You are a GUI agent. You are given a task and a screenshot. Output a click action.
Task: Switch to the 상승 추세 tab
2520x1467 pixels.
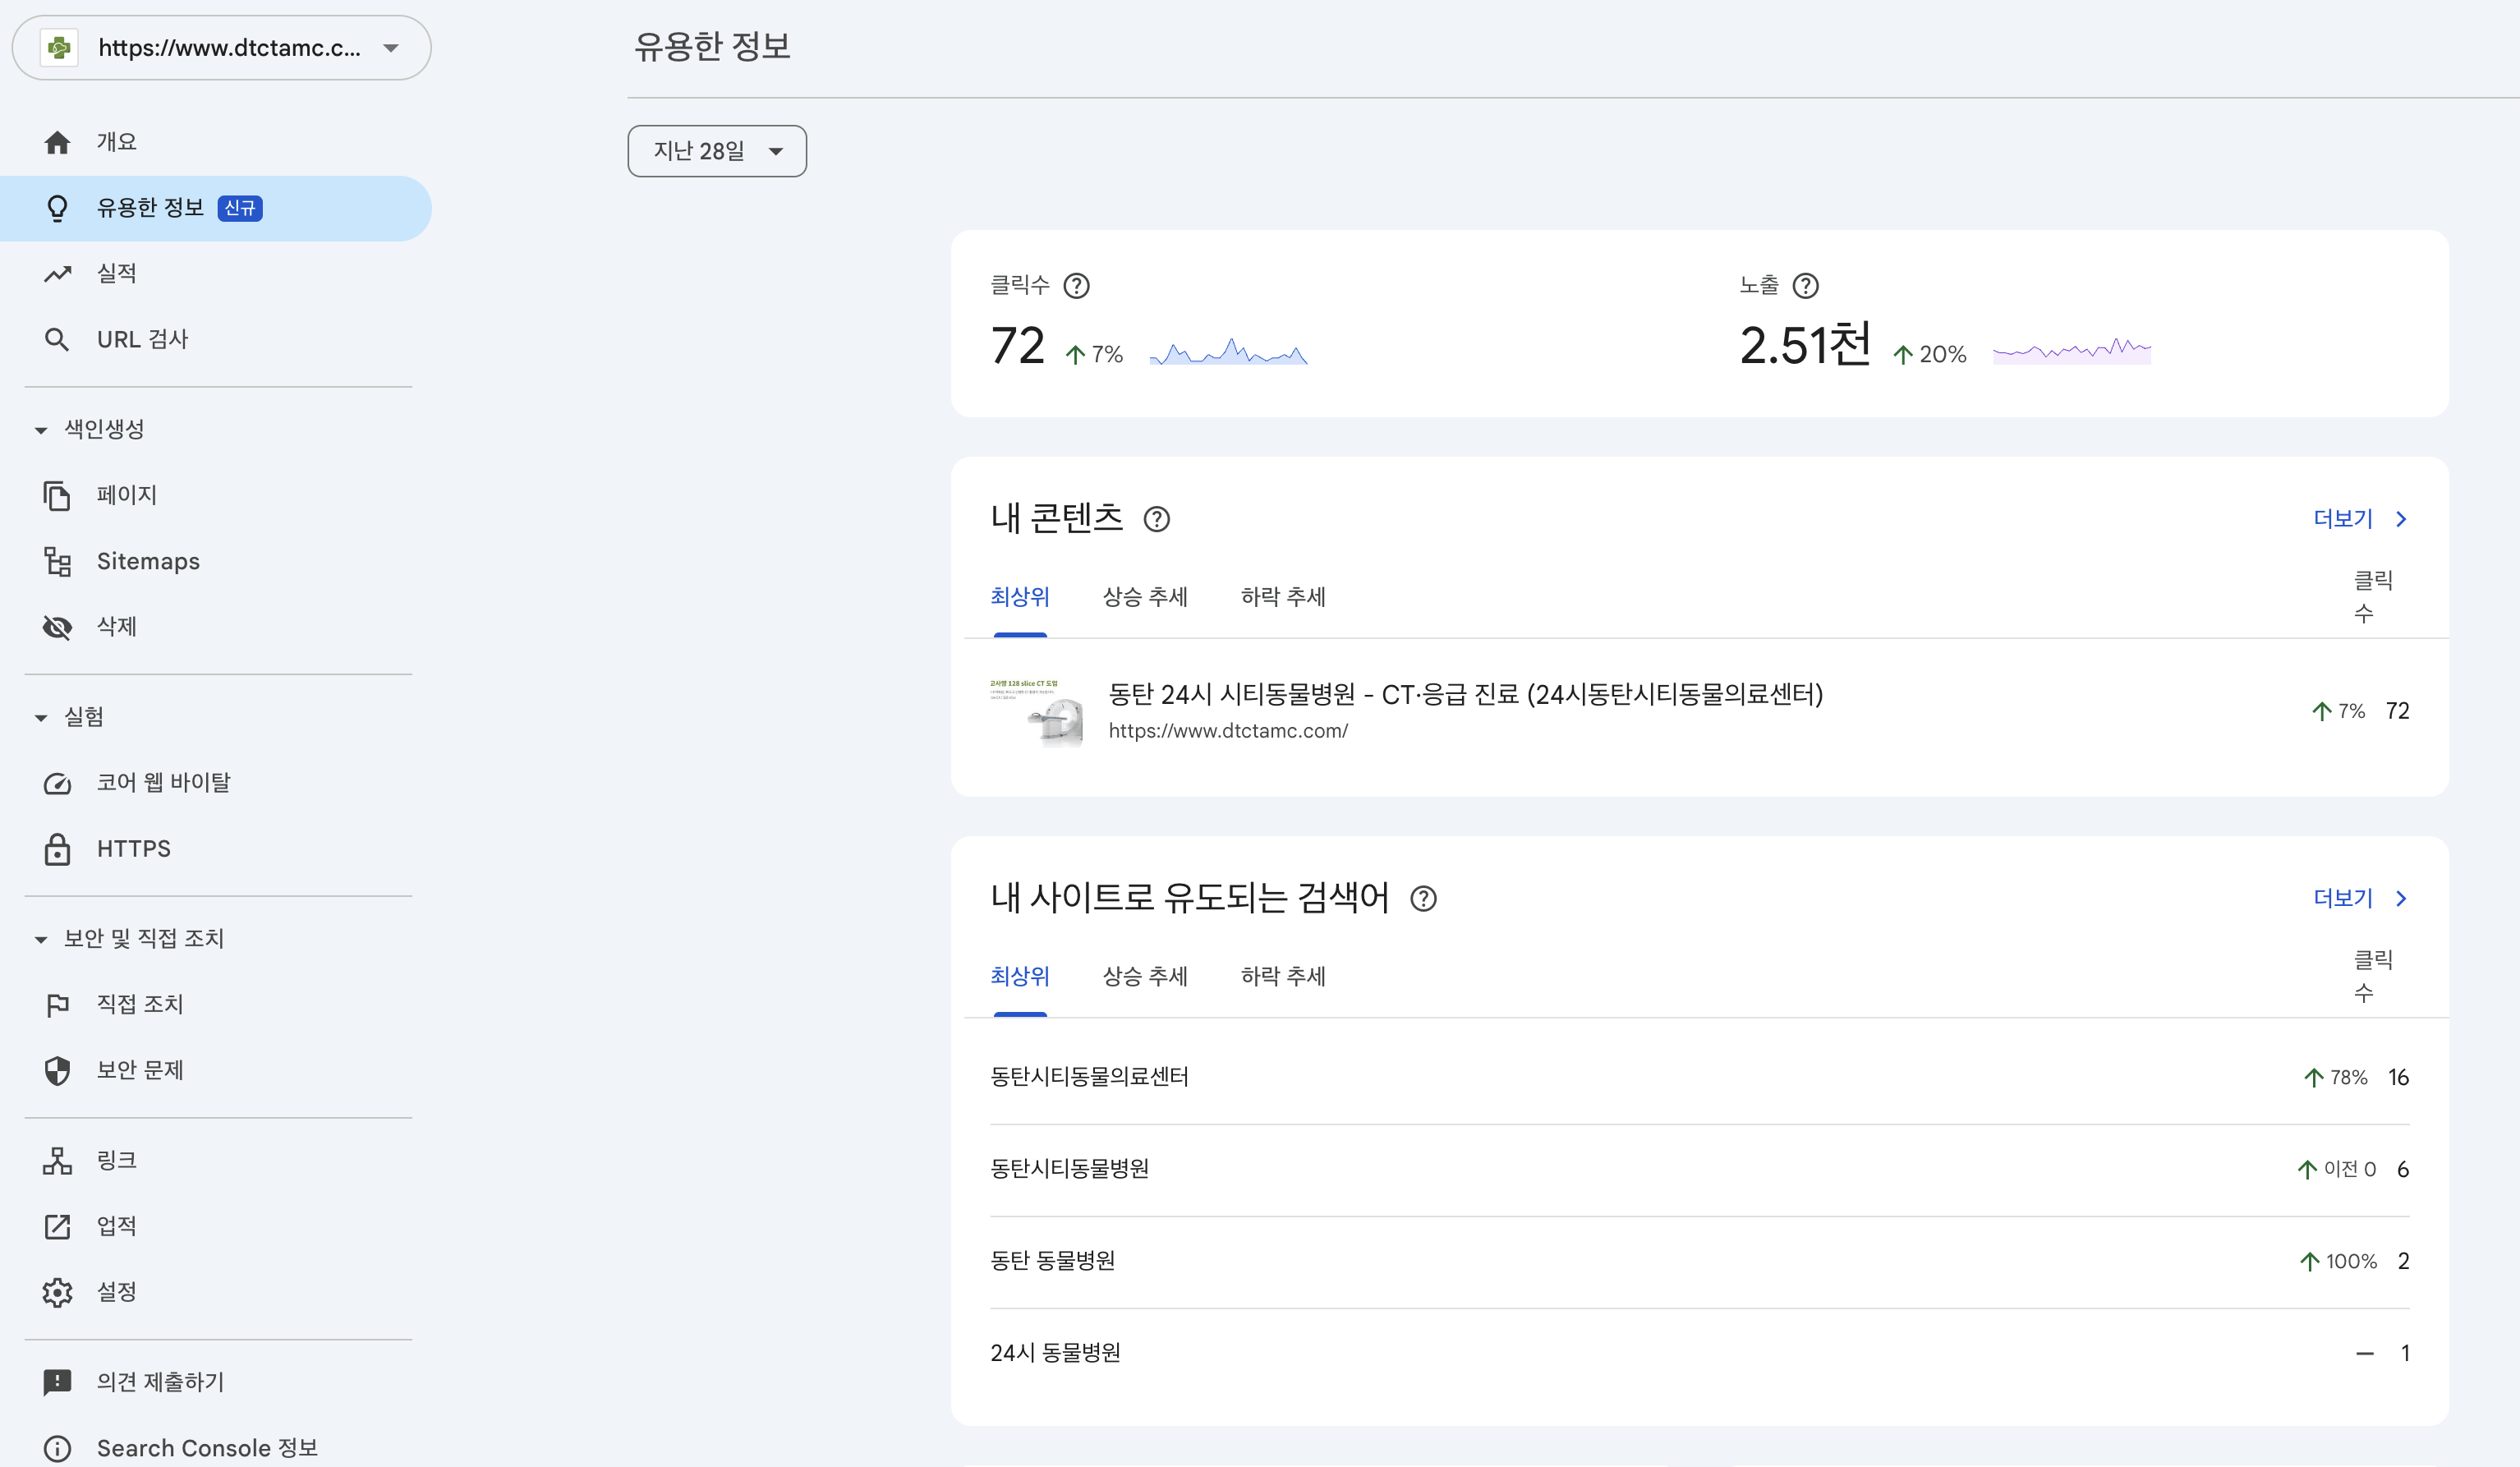[1145, 597]
